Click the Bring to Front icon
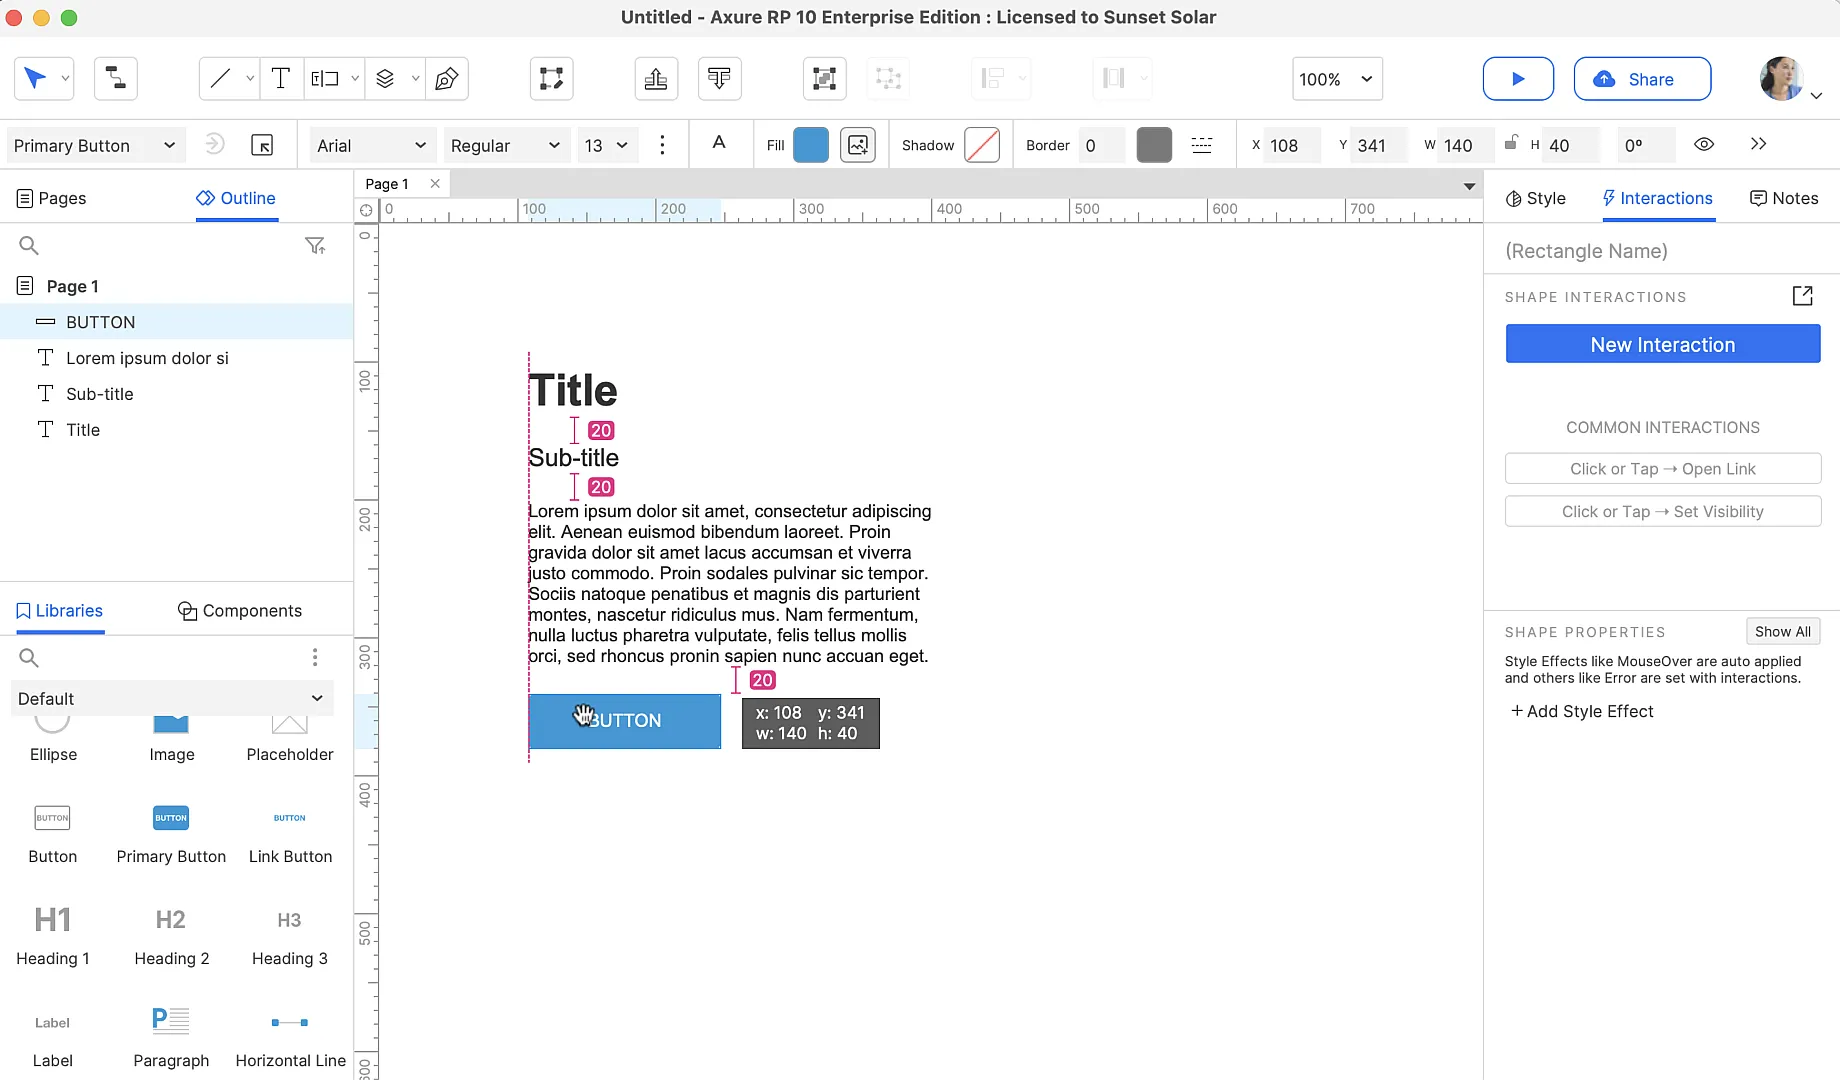The height and width of the screenshot is (1080, 1840). click(x=656, y=79)
